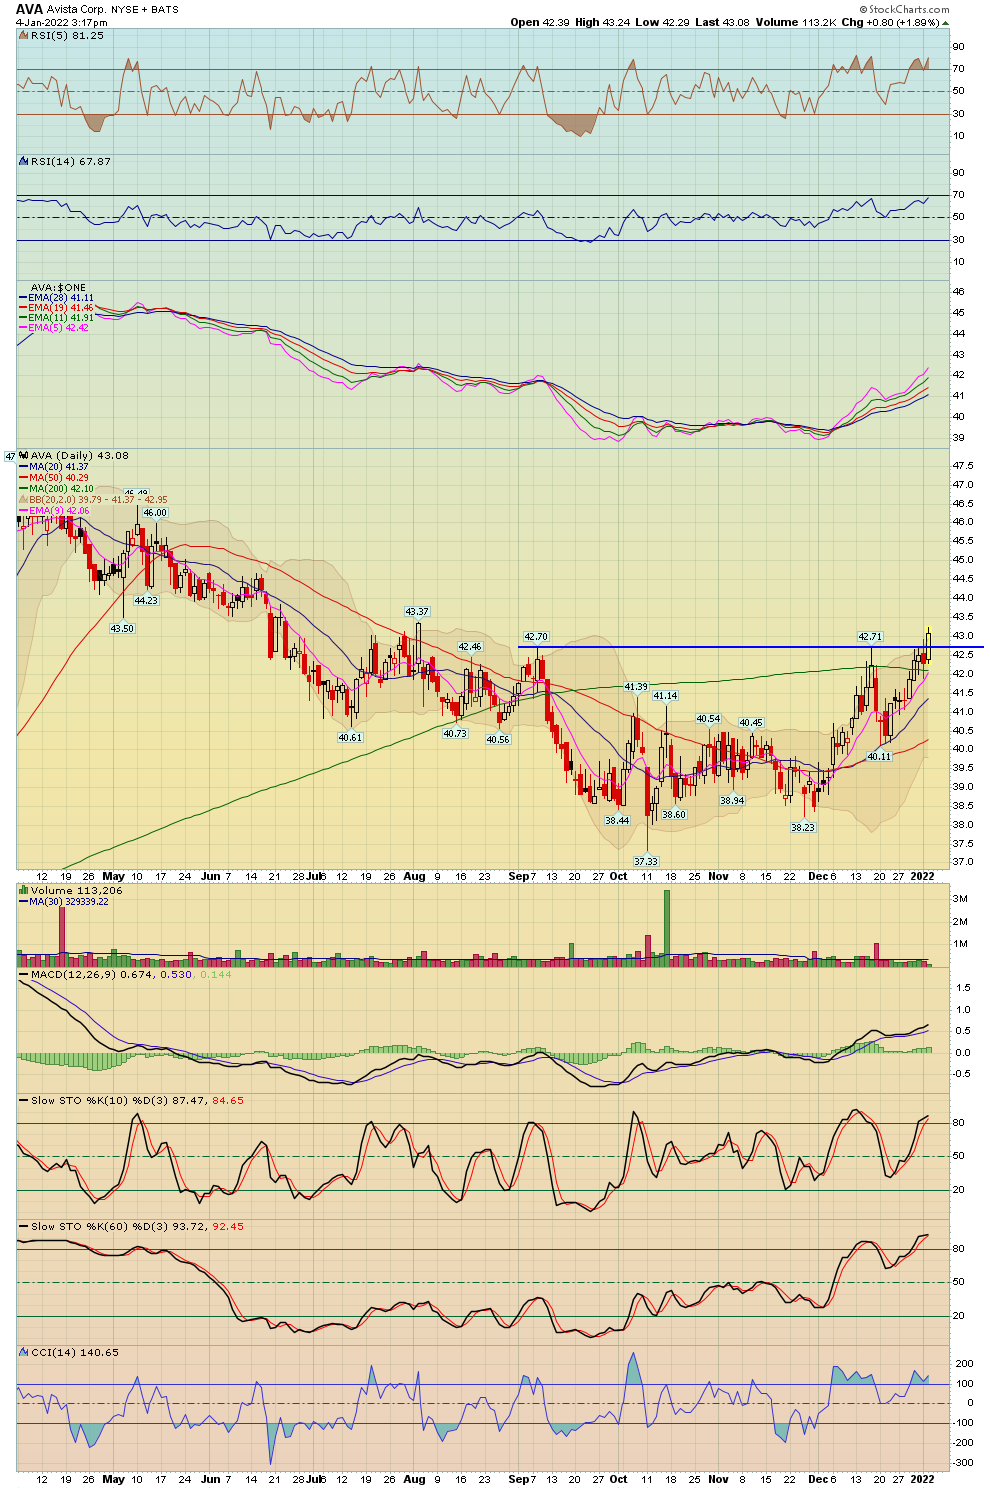Click the 37.33 low price label
The width and height of the screenshot is (990, 1489).
point(645,861)
